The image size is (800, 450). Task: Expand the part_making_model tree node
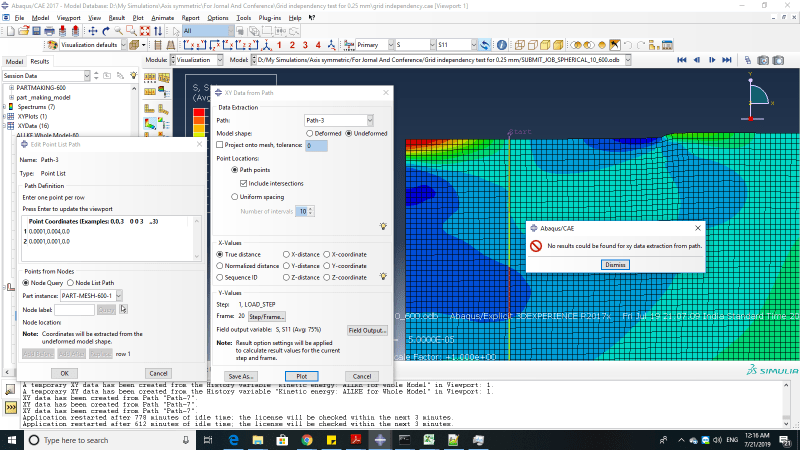pyautogui.click(x=11, y=97)
